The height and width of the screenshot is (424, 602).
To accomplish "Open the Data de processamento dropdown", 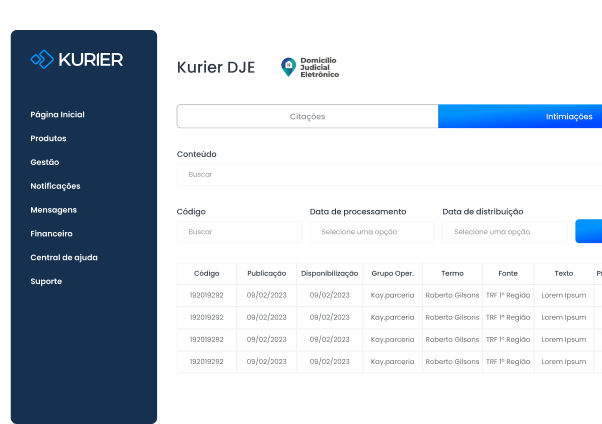I will (372, 232).
